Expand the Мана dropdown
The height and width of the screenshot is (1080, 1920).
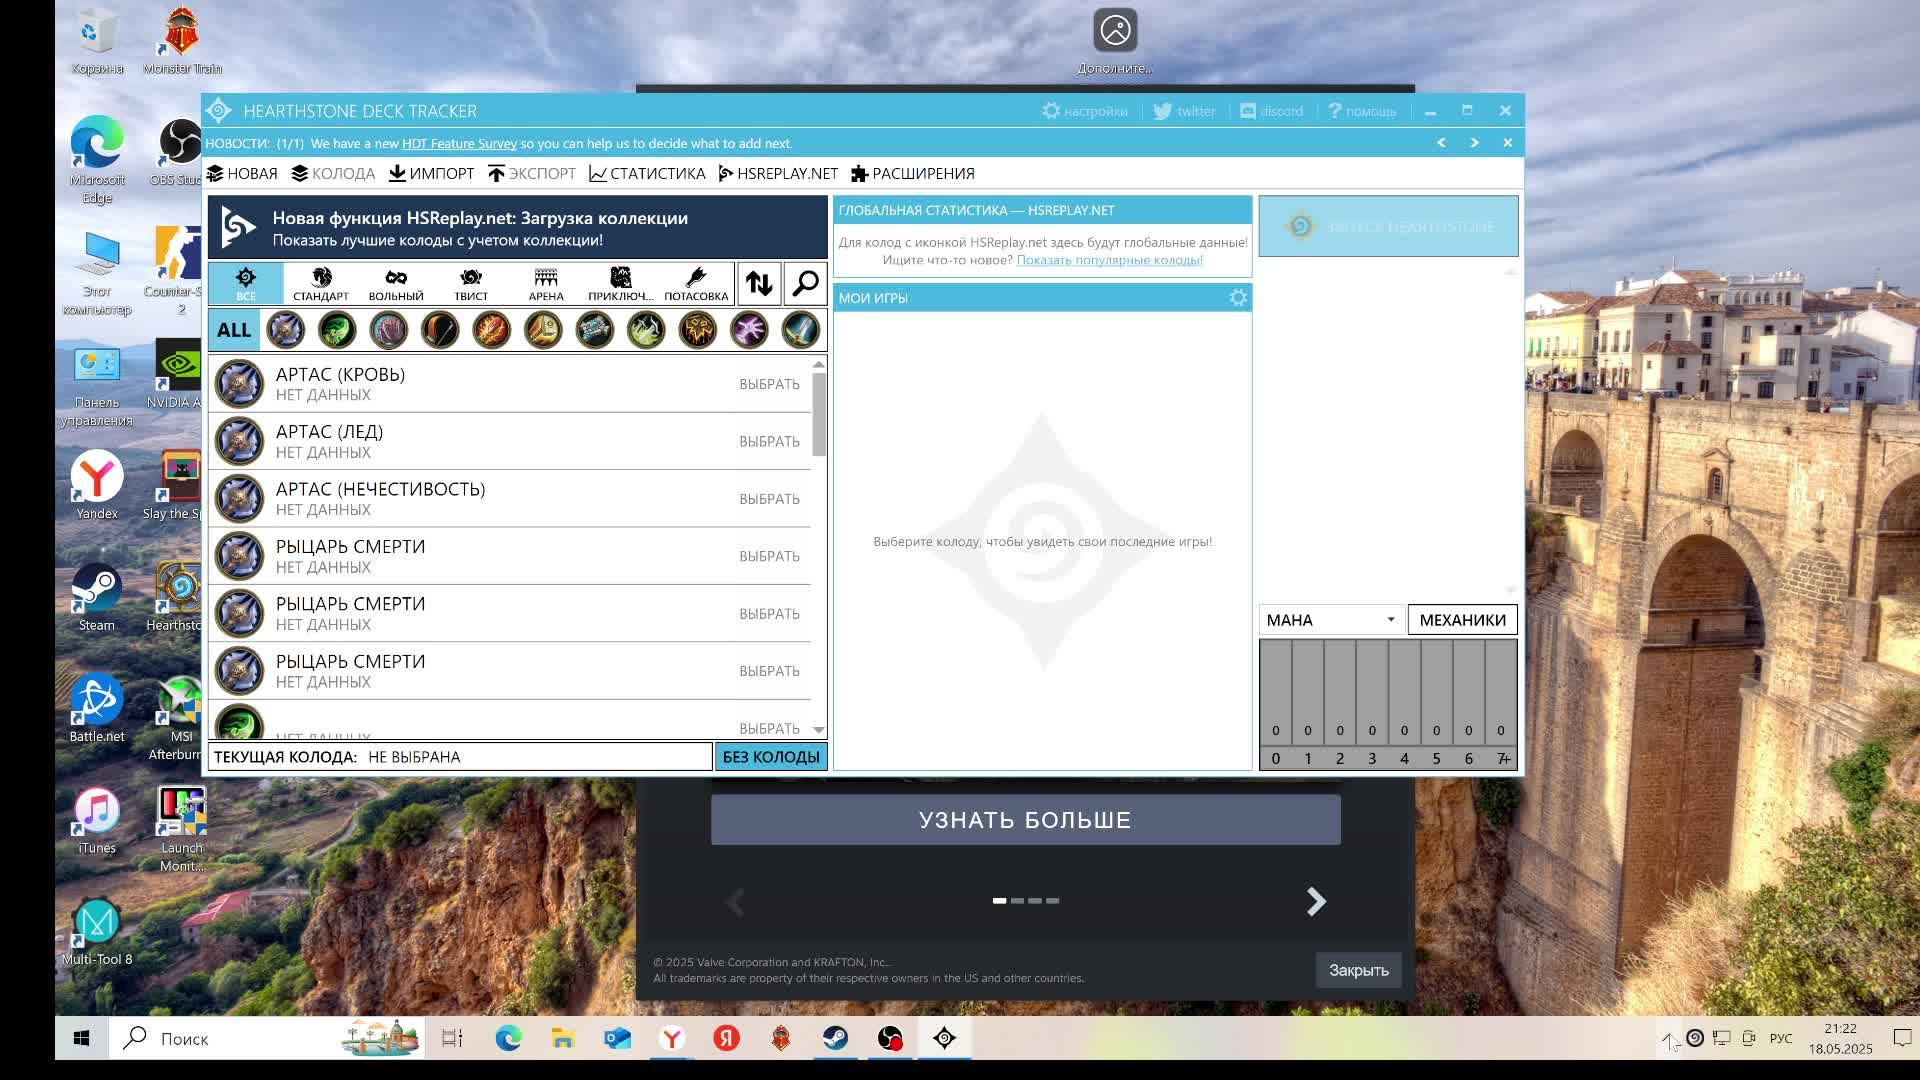pos(1331,620)
